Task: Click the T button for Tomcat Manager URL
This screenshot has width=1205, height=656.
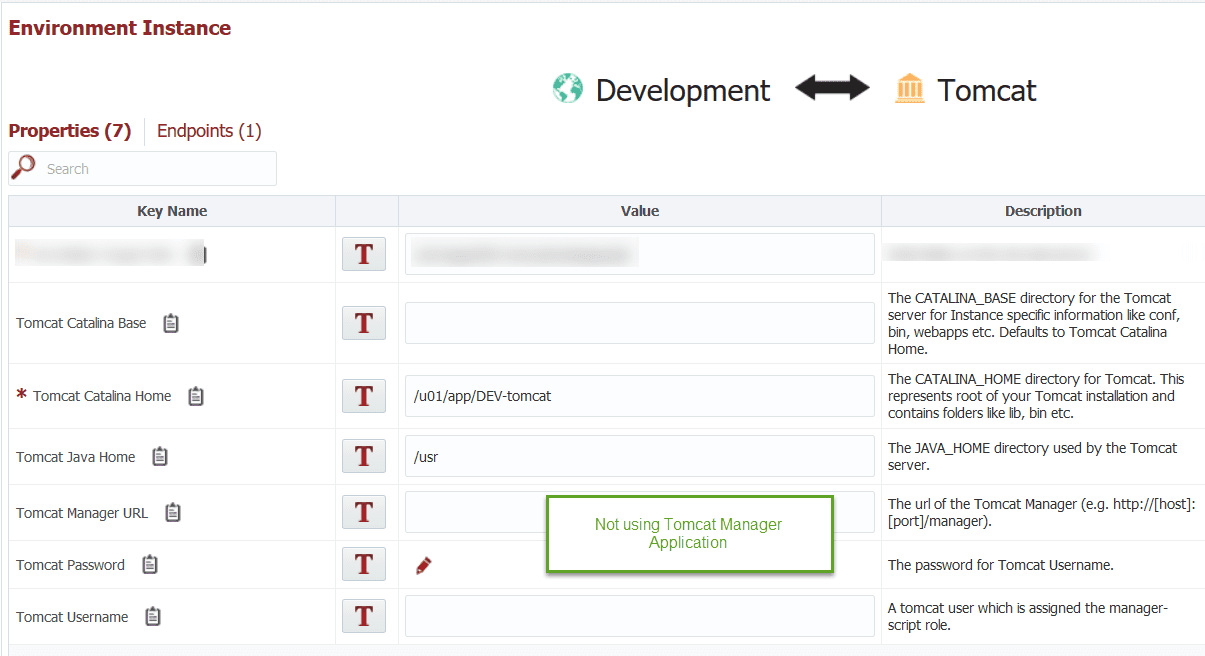Action: point(364,512)
